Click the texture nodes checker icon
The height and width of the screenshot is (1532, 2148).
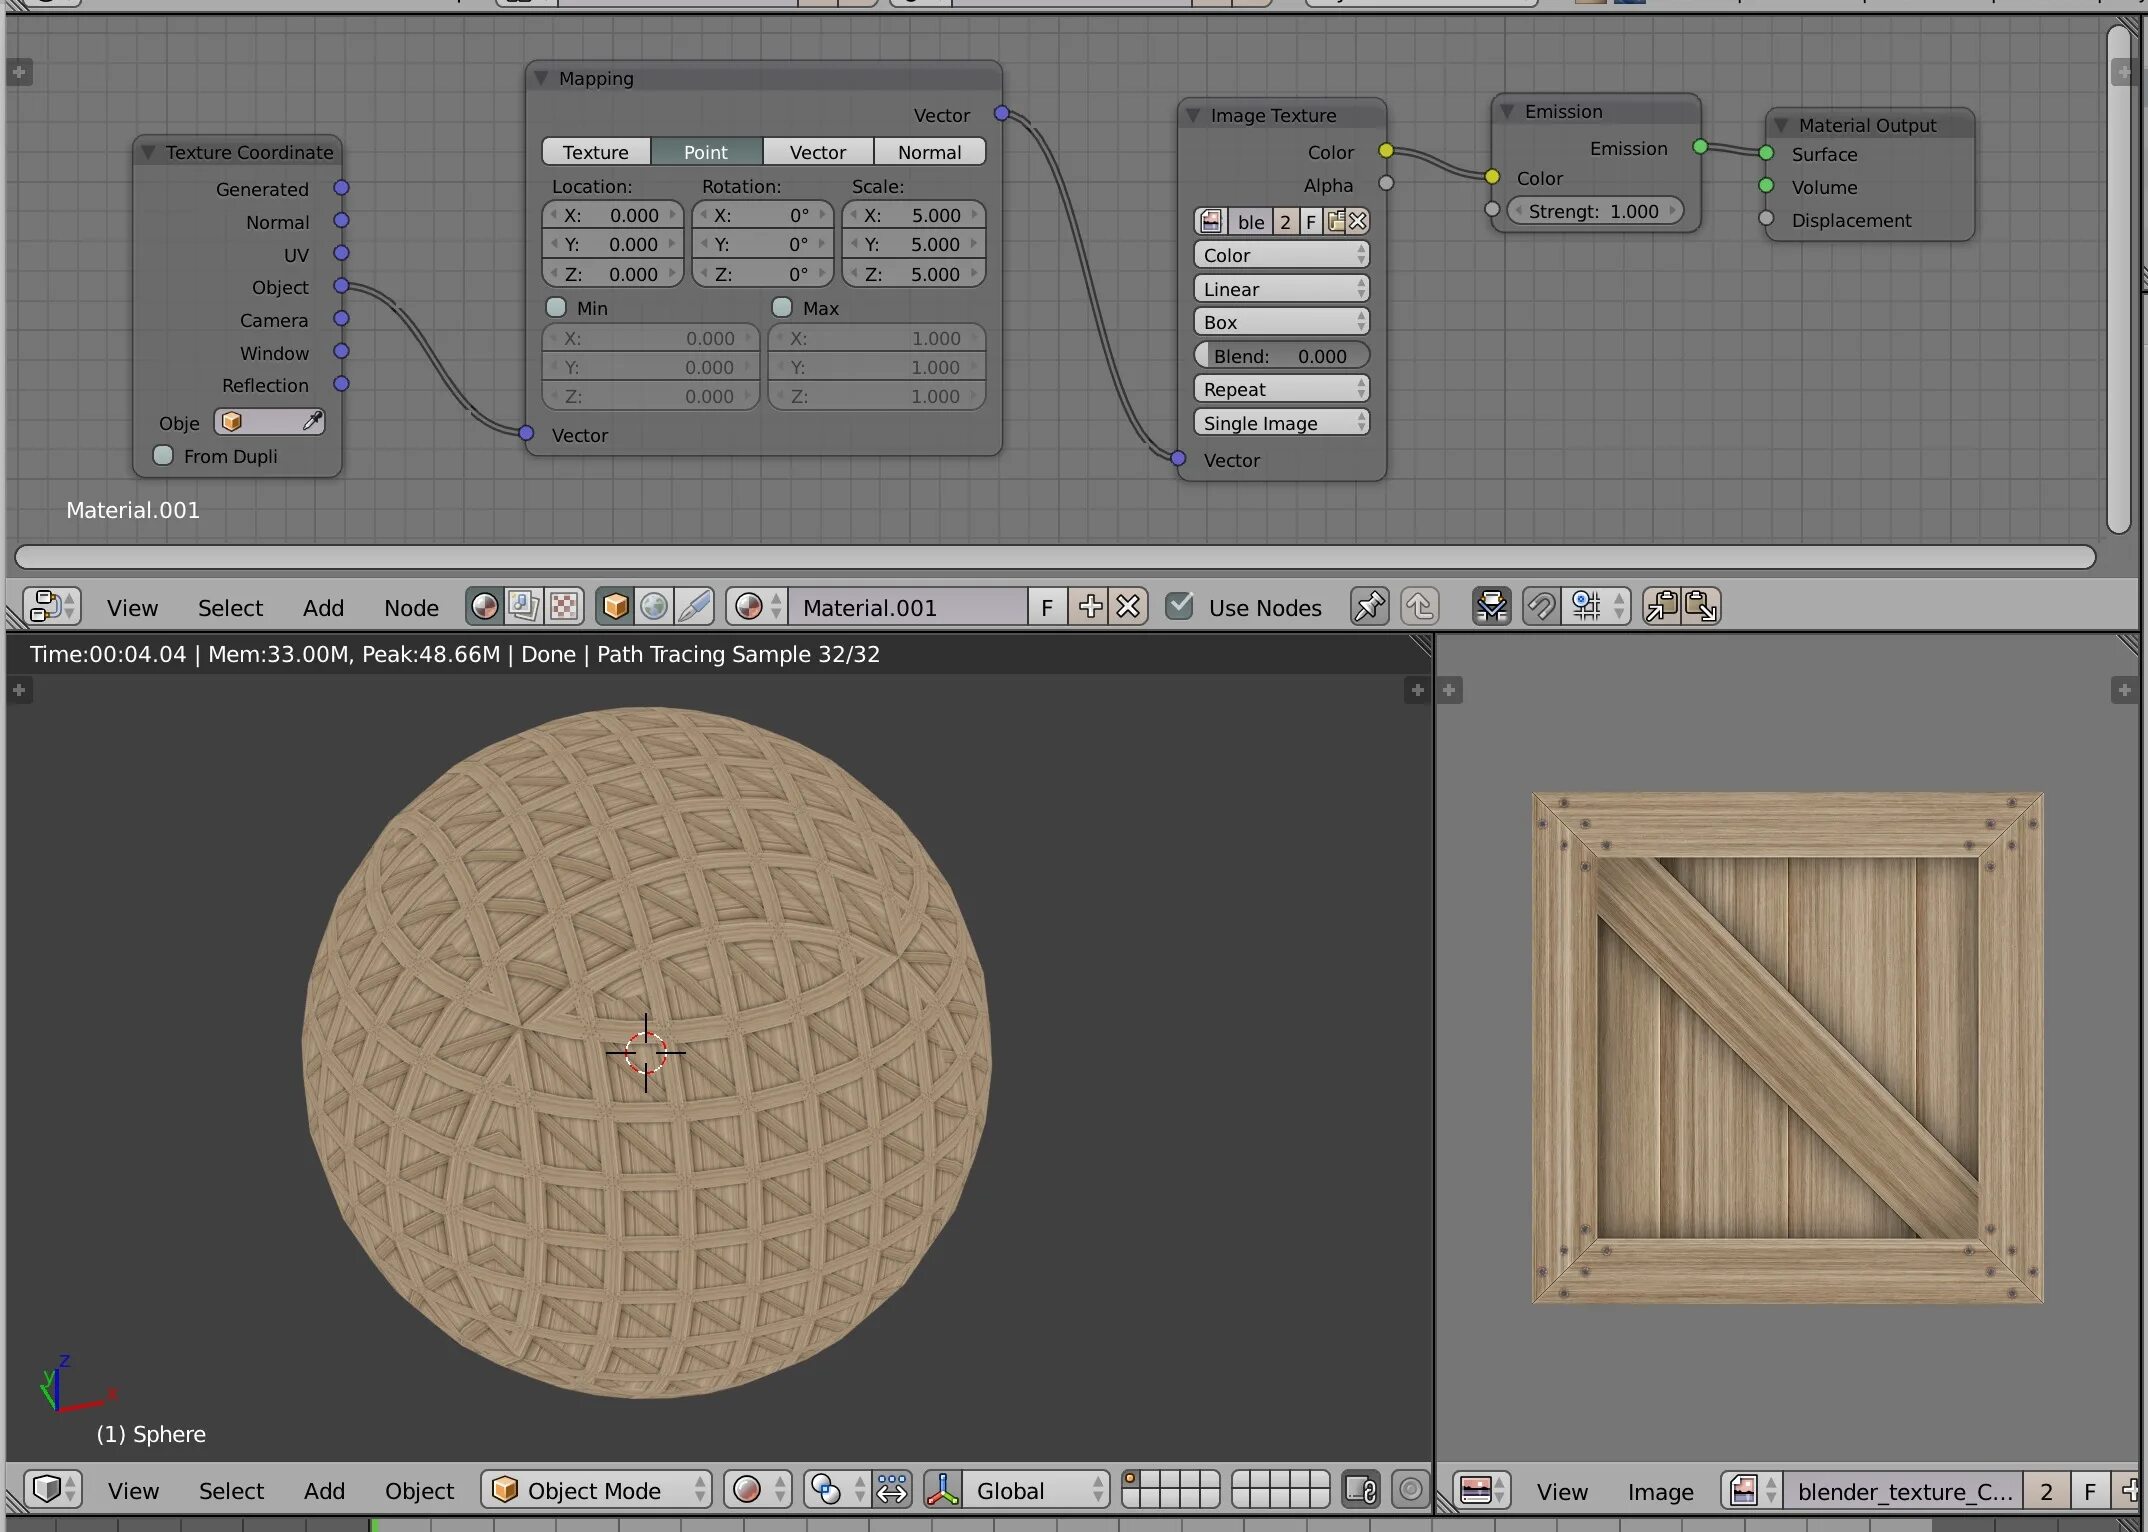[564, 606]
